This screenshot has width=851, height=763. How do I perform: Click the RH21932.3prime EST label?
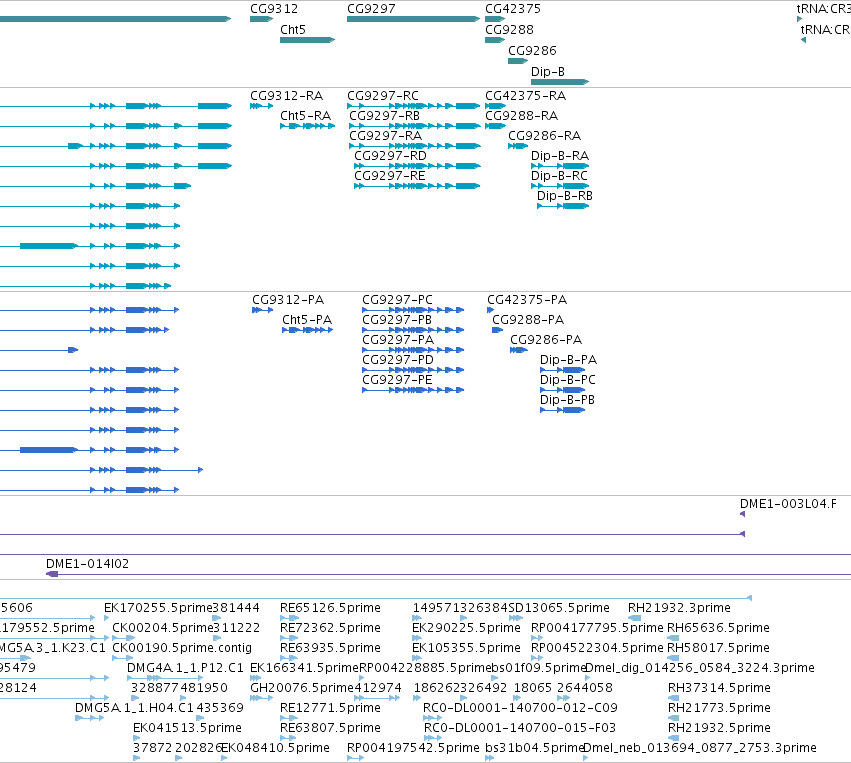click(679, 608)
